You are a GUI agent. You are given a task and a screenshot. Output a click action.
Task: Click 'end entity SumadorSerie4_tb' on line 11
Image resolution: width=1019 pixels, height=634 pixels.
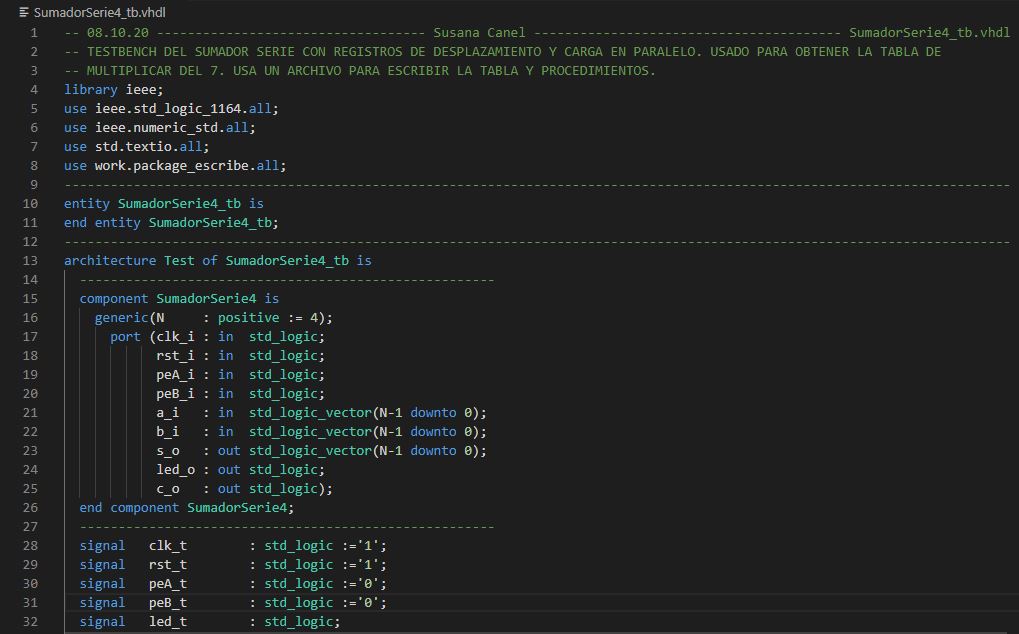tap(171, 222)
